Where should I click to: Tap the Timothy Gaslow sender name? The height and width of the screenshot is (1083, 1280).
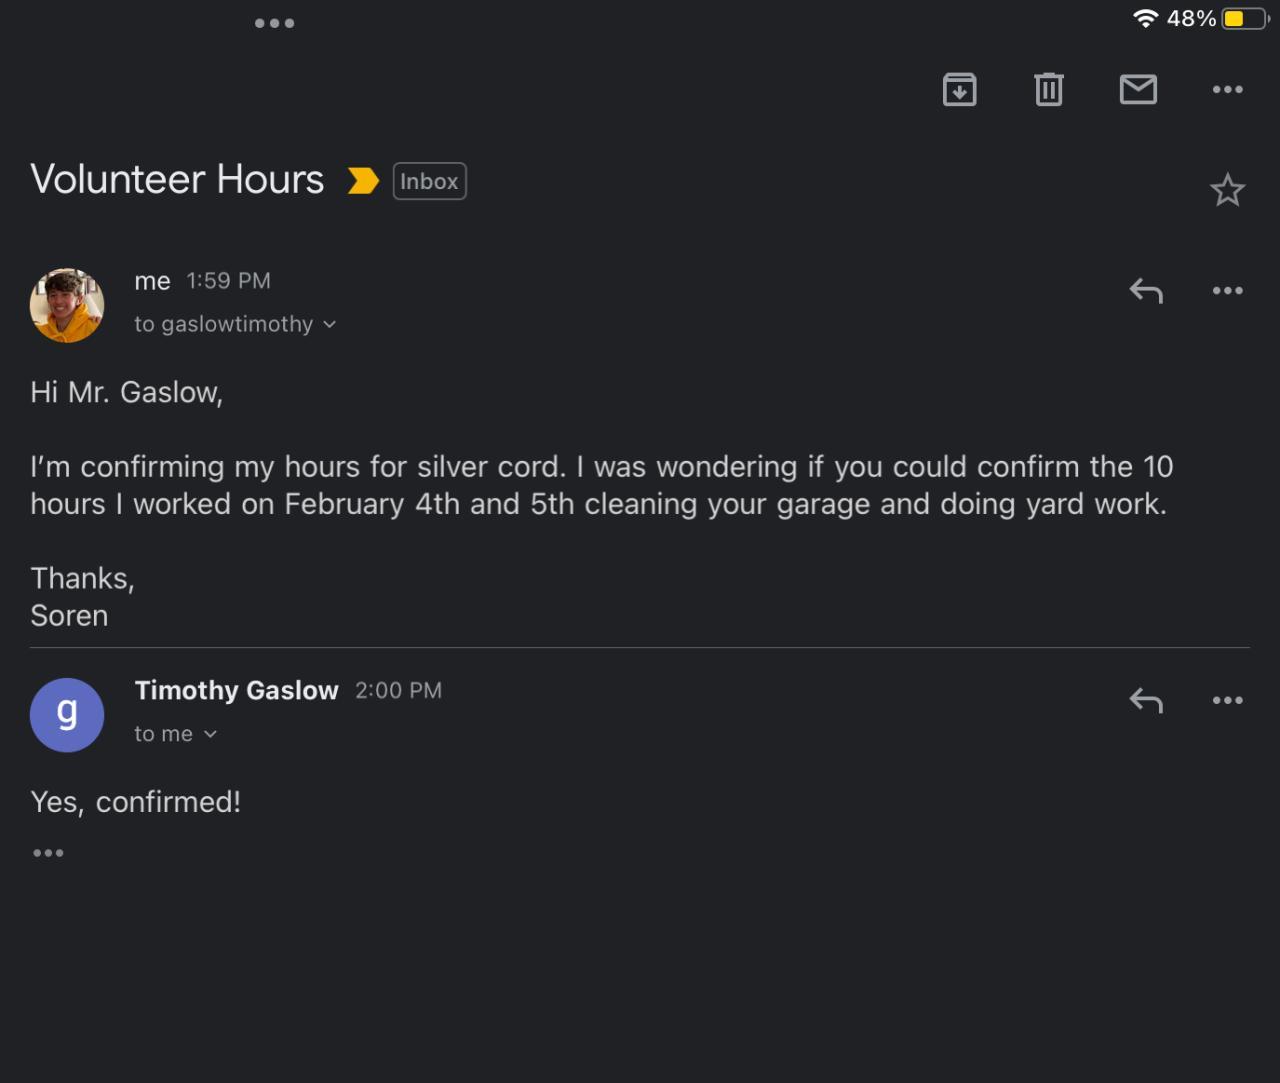click(x=236, y=690)
